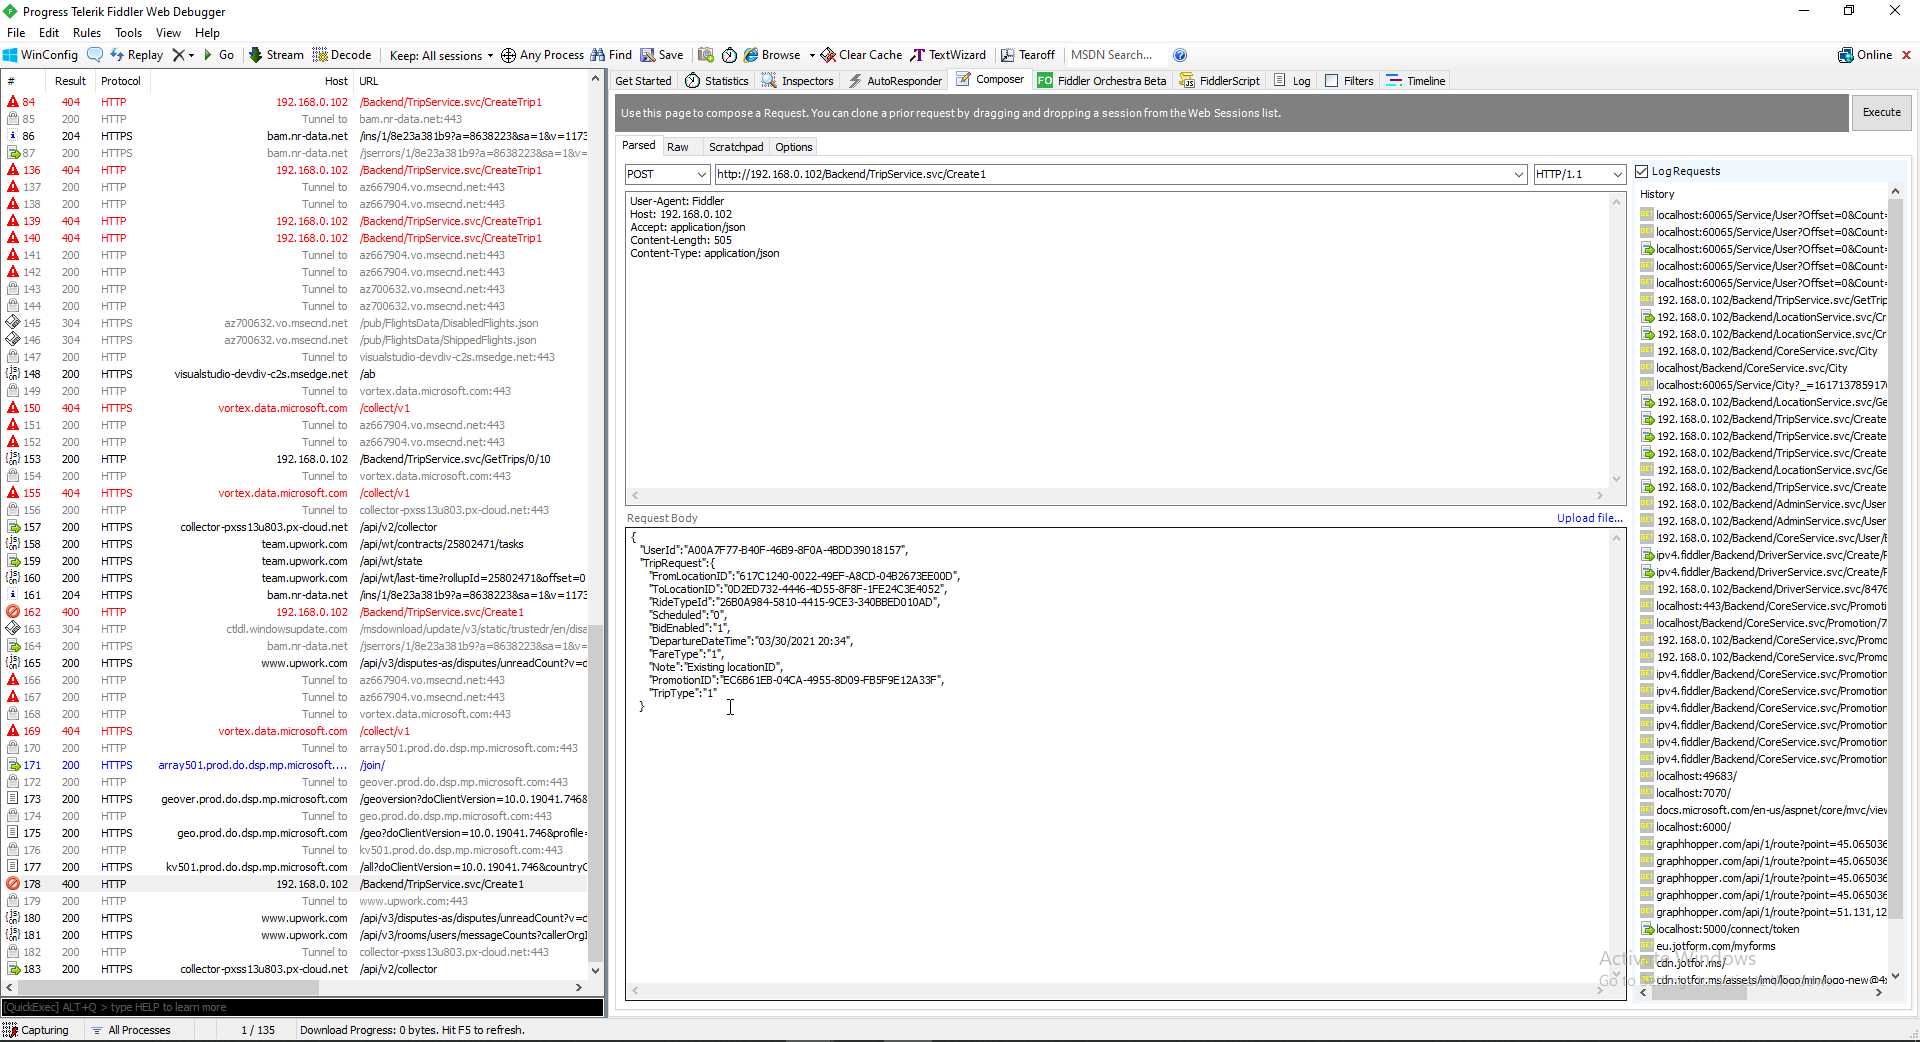Open Find sessions binoculars tool
The width and height of the screenshot is (1920, 1042).
[611, 55]
